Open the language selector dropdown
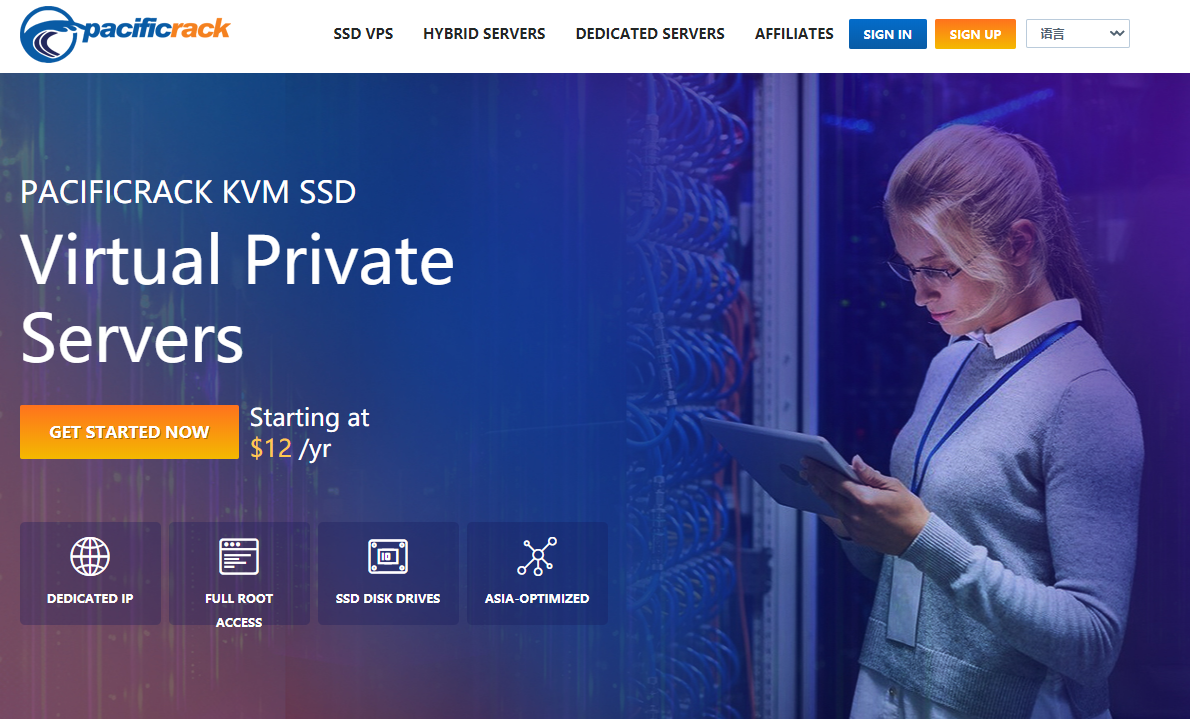The height and width of the screenshot is (726, 1190). (1078, 34)
